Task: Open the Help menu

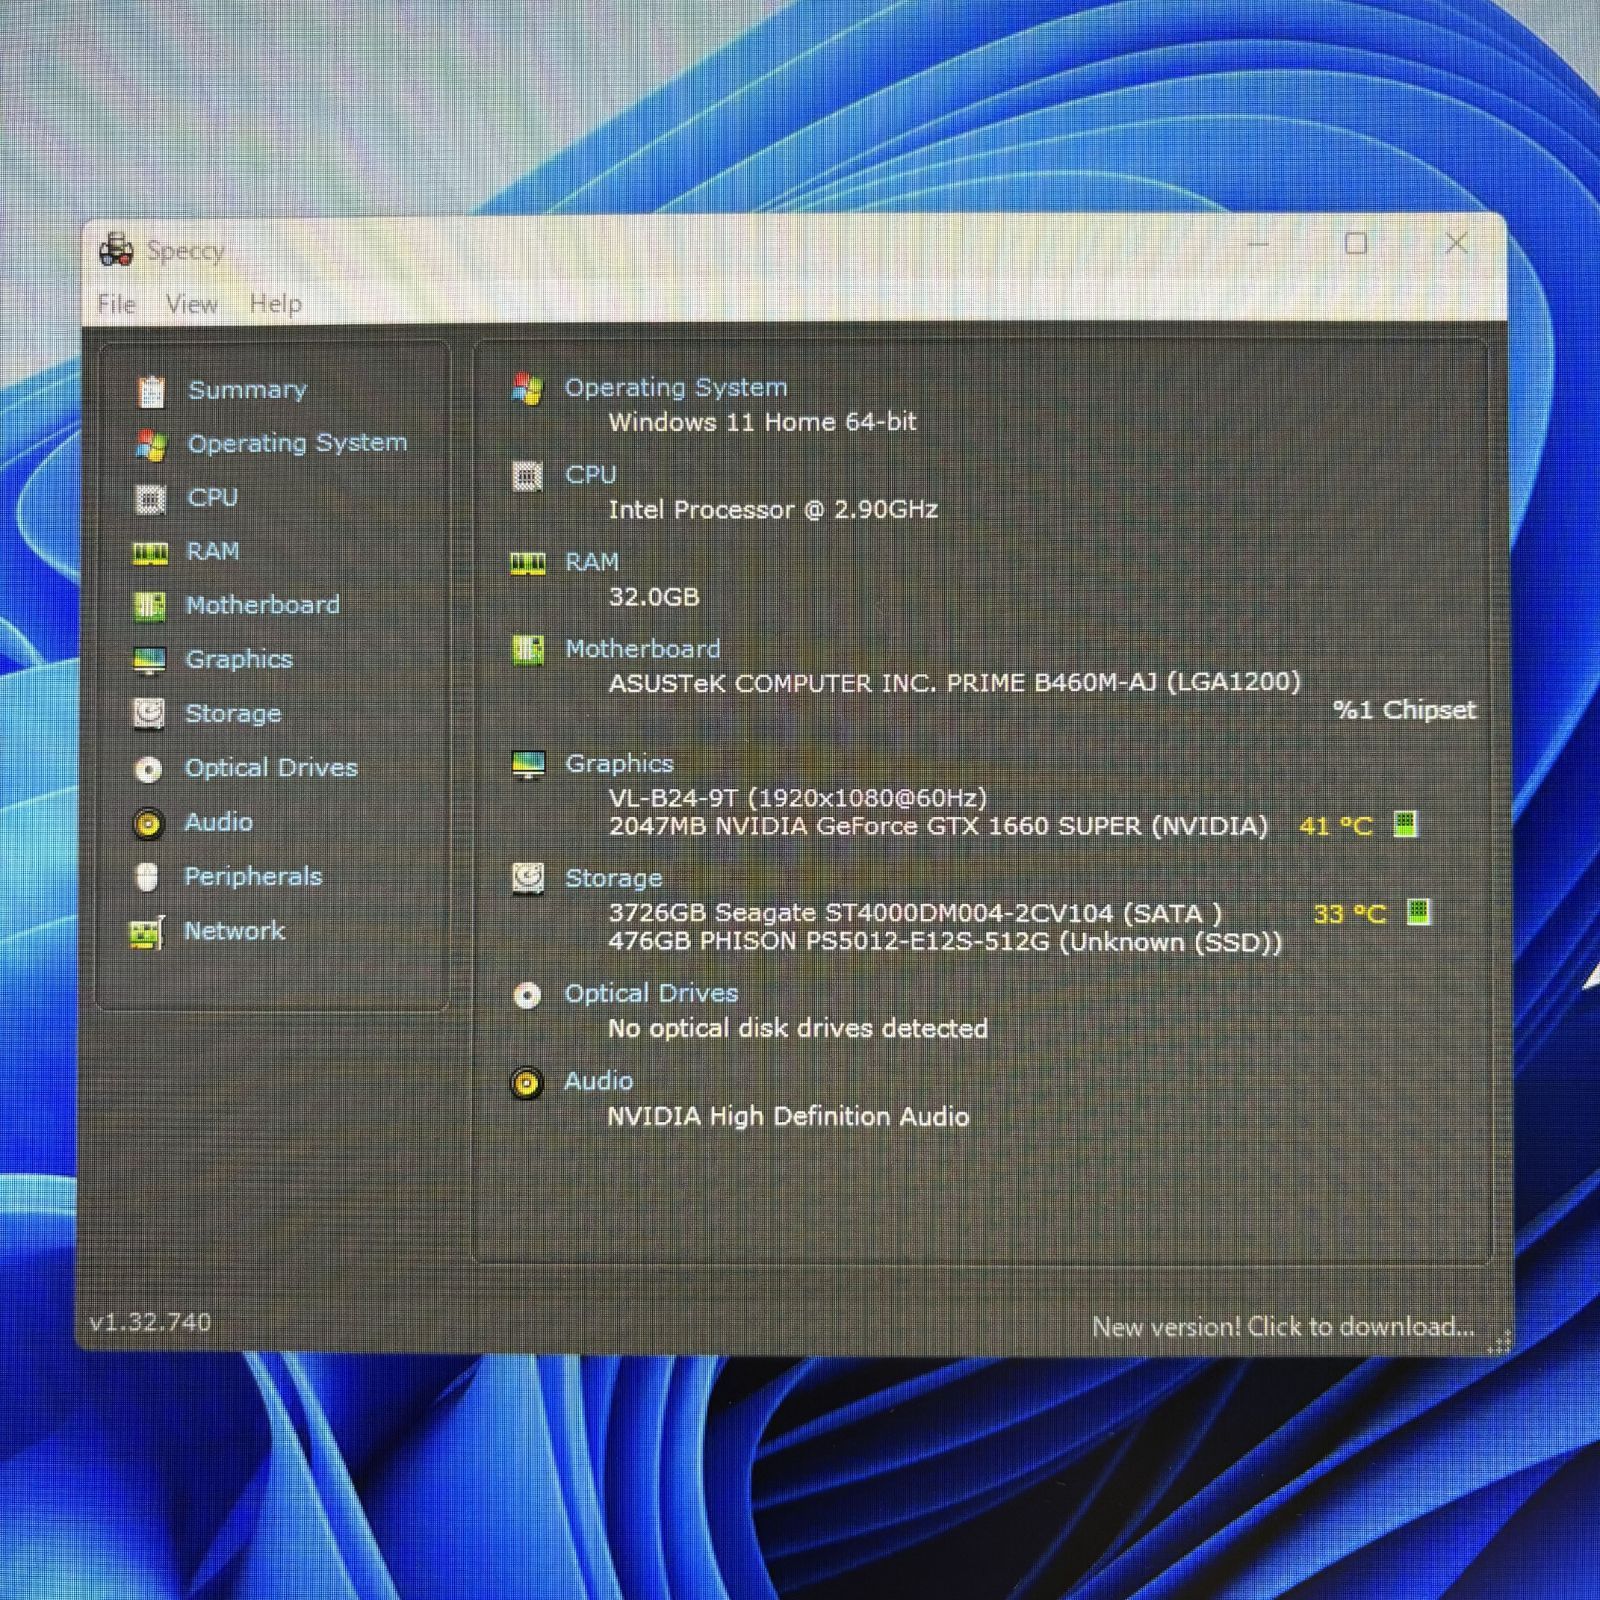Action: [x=275, y=304]
